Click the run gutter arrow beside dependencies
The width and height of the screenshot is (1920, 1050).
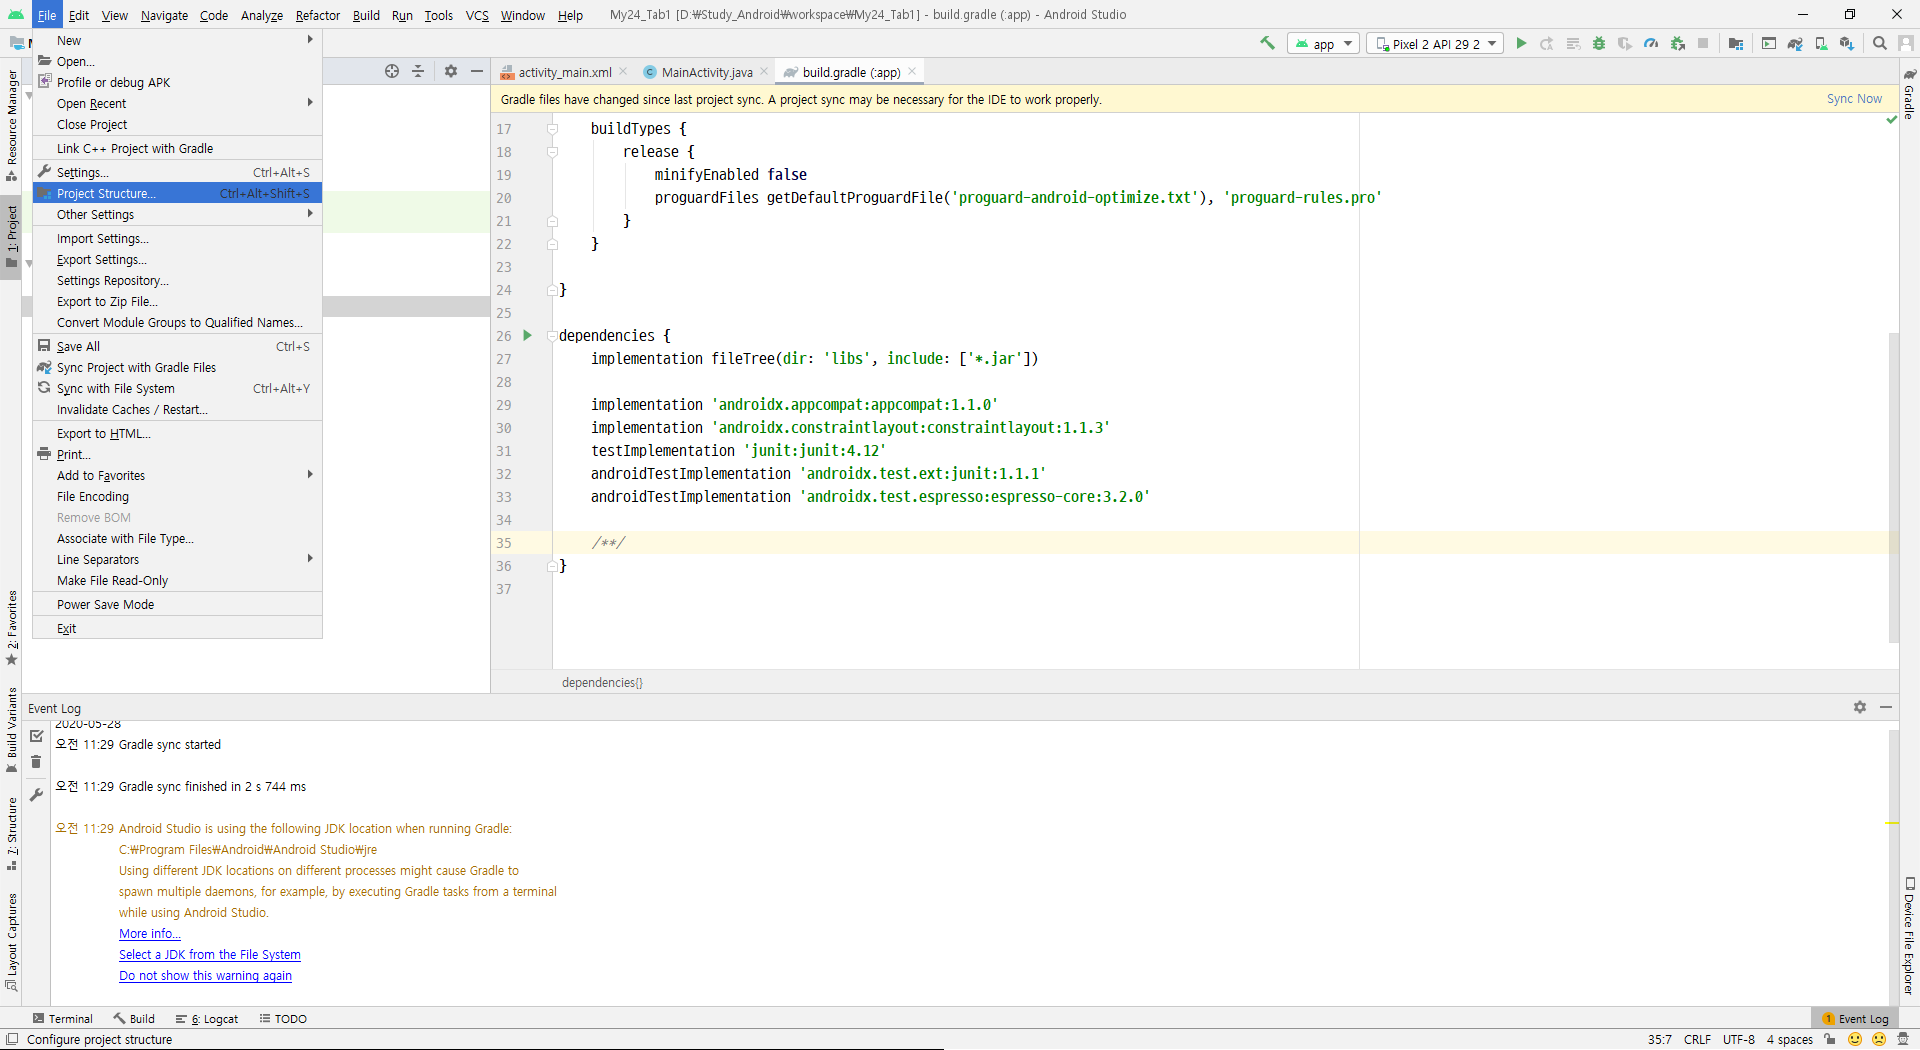[x=527, y=336]
